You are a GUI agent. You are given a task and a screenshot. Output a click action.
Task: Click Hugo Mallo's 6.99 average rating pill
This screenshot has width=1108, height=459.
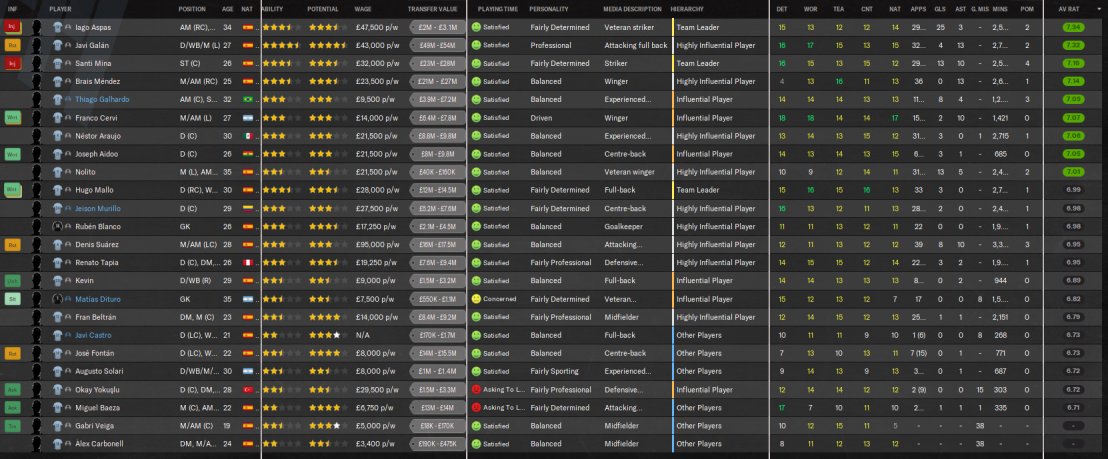1073,190
